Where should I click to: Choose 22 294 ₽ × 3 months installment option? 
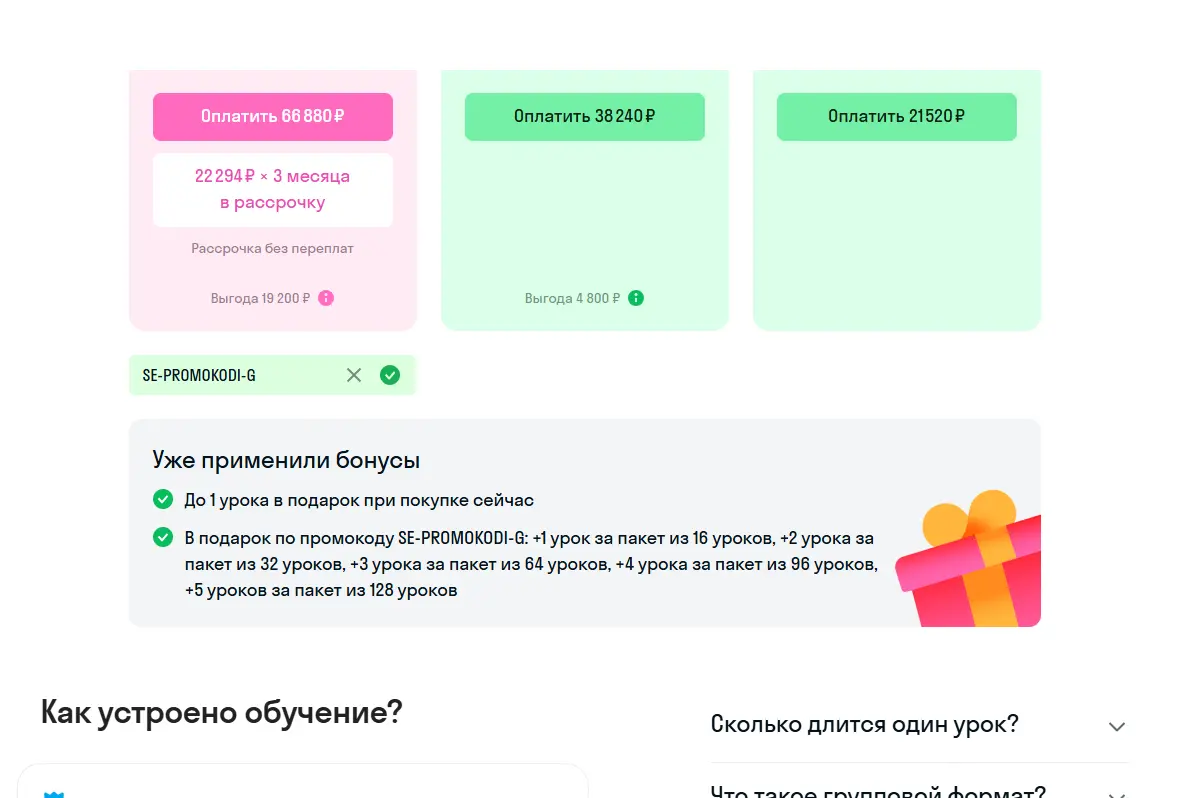273,190
